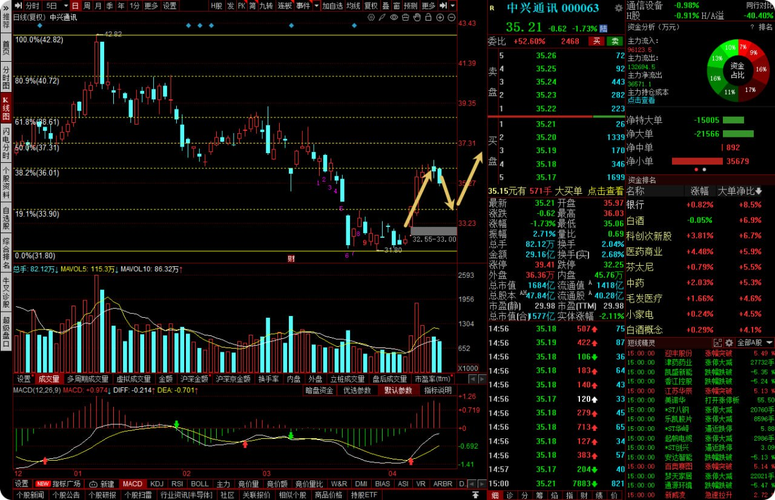Click the pop-out icon in 短线精灵 header

[x=718, y=342]
